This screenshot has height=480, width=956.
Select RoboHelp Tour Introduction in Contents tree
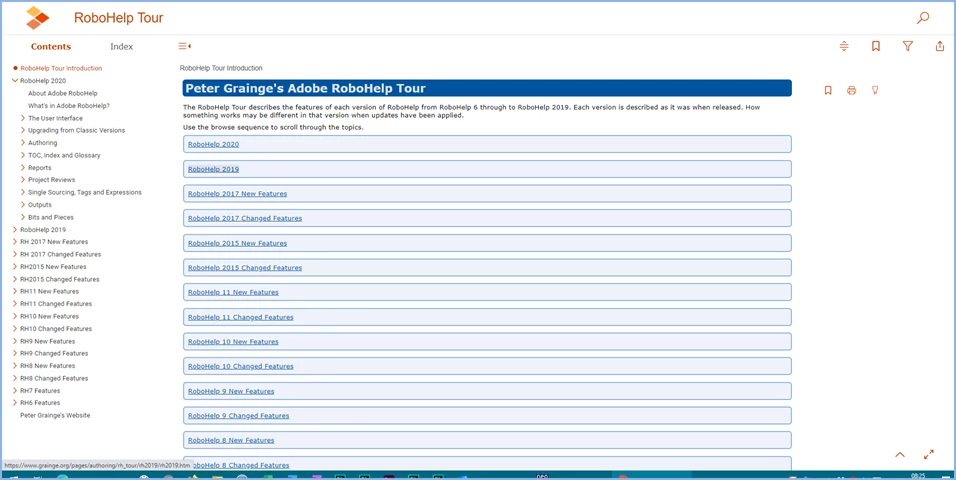(61, 68)
